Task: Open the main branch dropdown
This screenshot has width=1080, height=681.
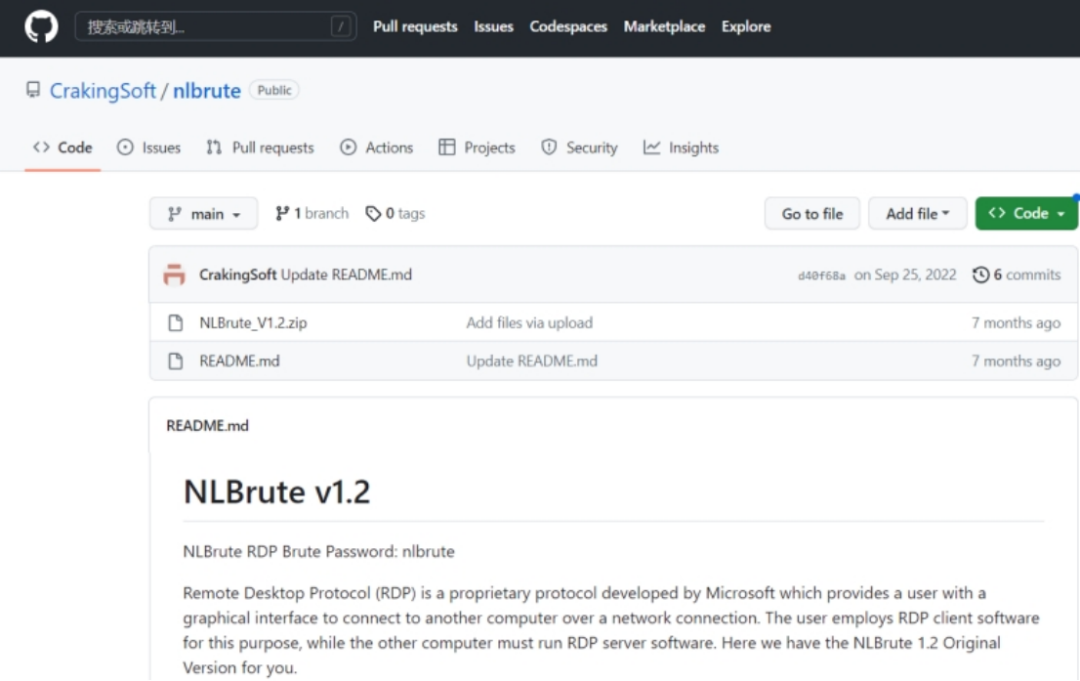Action: pos(204,213)
